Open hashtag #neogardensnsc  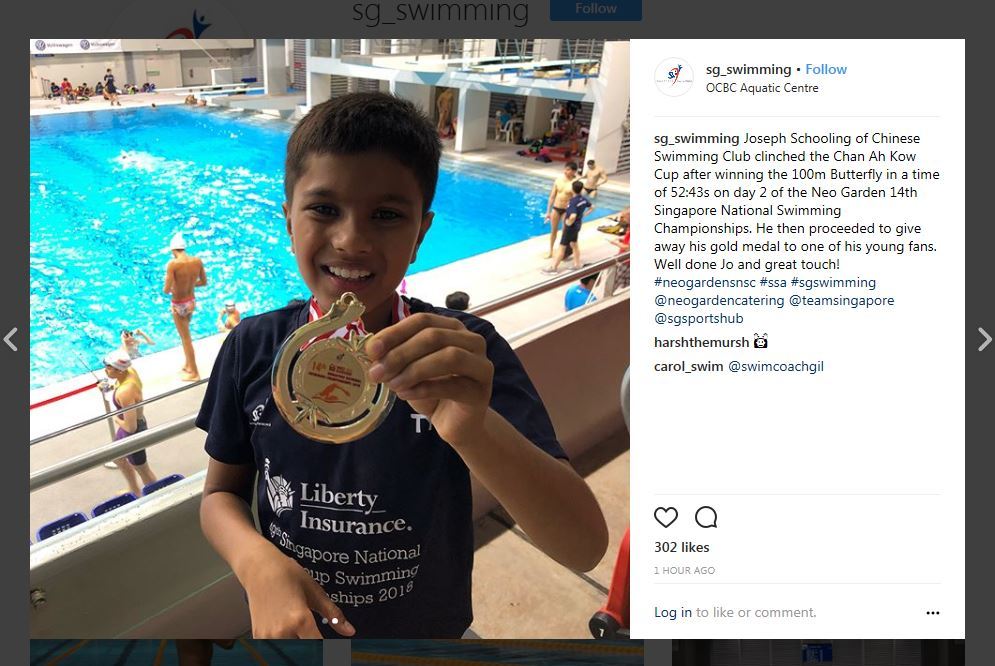(x=704, y=282)
